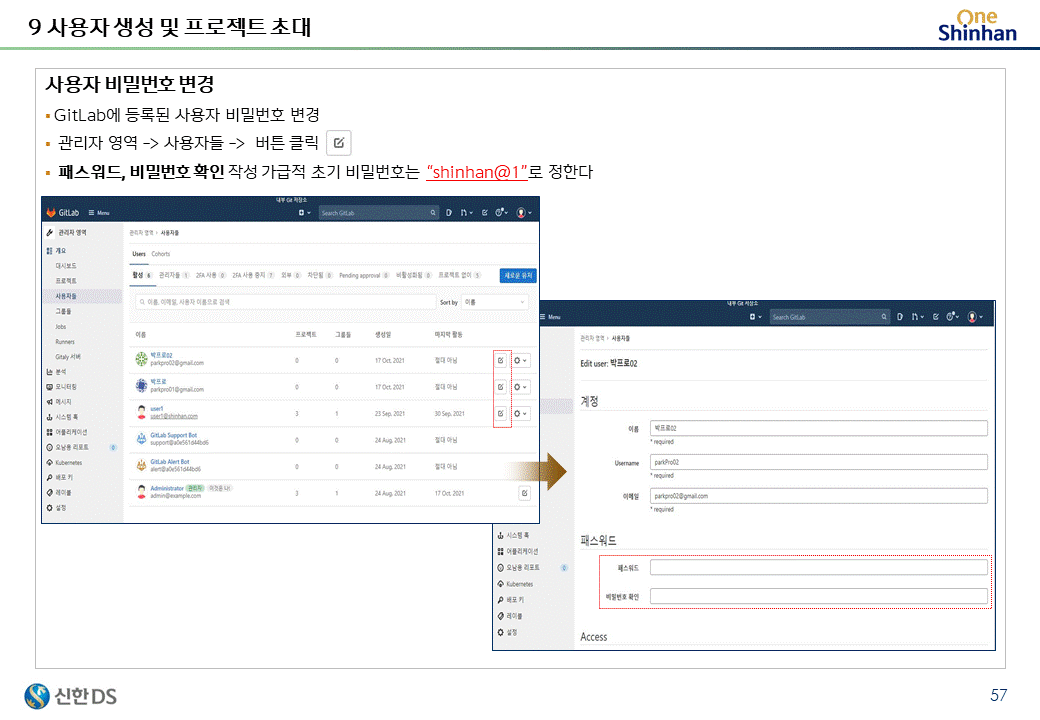Click the 패스워드 input field in Edit user
The height and width of the screenshot is (720, 1040).
(818, 568)
